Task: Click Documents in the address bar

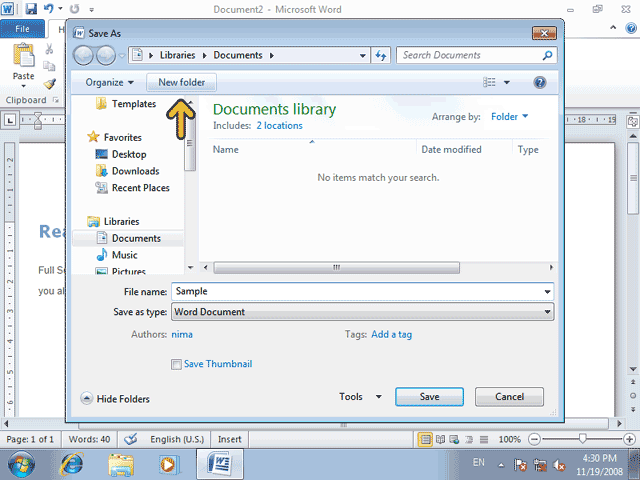Action: pyautogui.click(x=238, y=55)
